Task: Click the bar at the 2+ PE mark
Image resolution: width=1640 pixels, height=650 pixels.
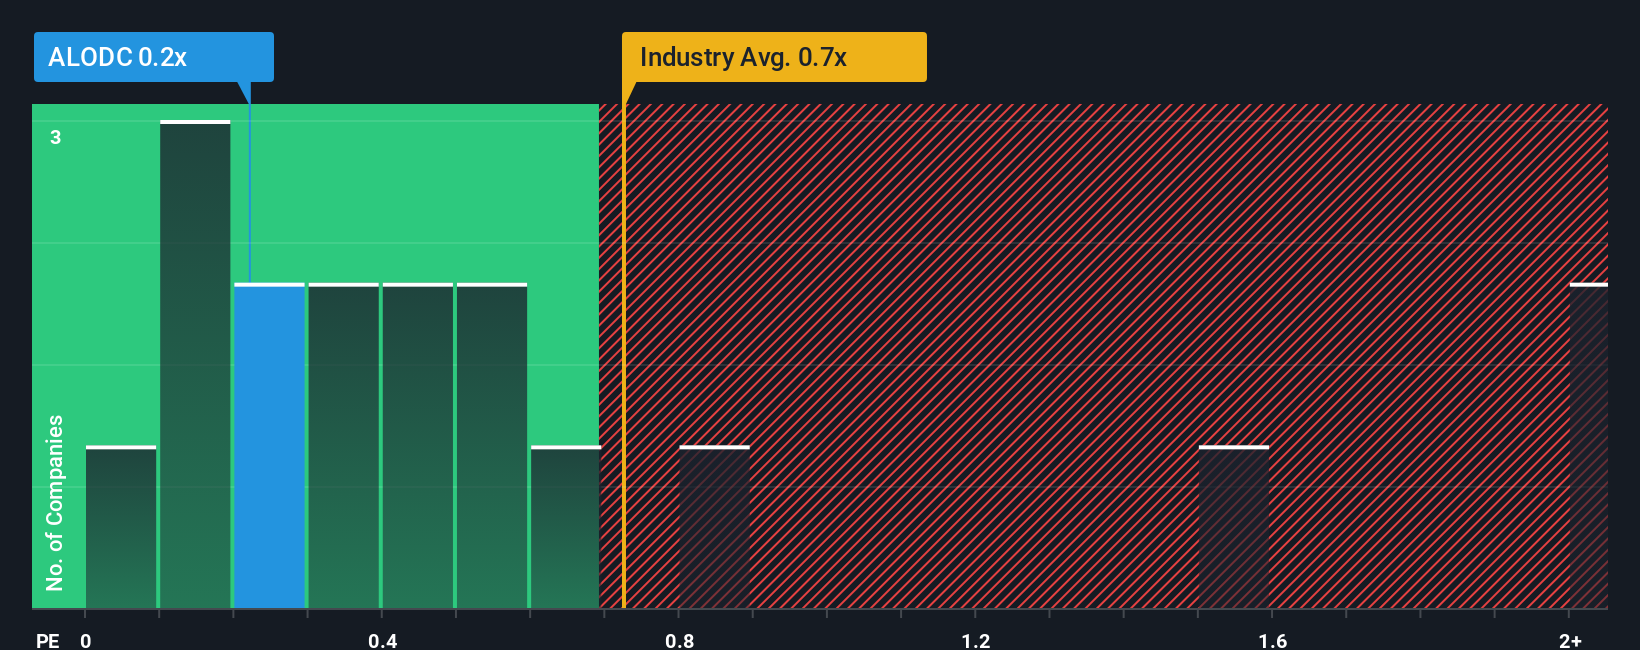Action: tap(1589, 446)
